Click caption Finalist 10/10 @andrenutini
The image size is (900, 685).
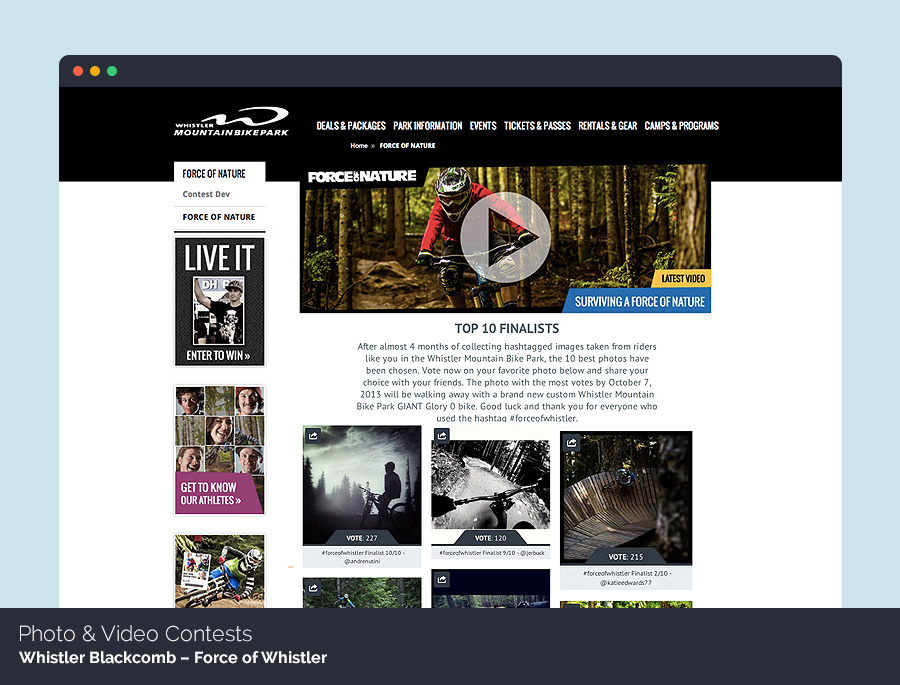click(x=362, y=557)
